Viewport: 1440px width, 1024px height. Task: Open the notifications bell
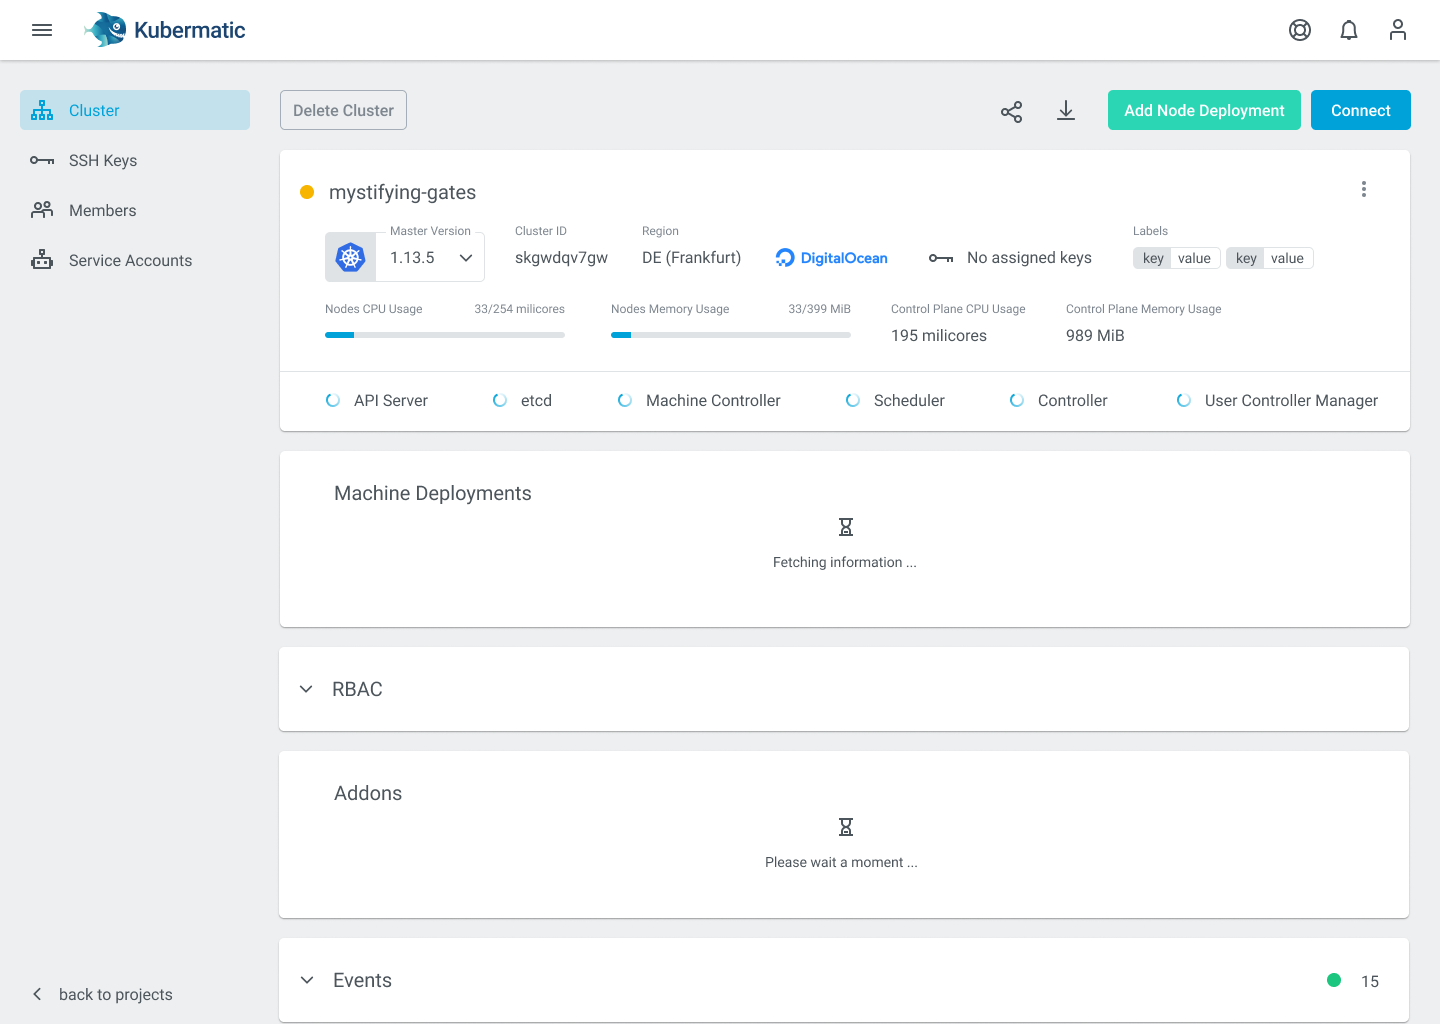tap(1348, 30)
